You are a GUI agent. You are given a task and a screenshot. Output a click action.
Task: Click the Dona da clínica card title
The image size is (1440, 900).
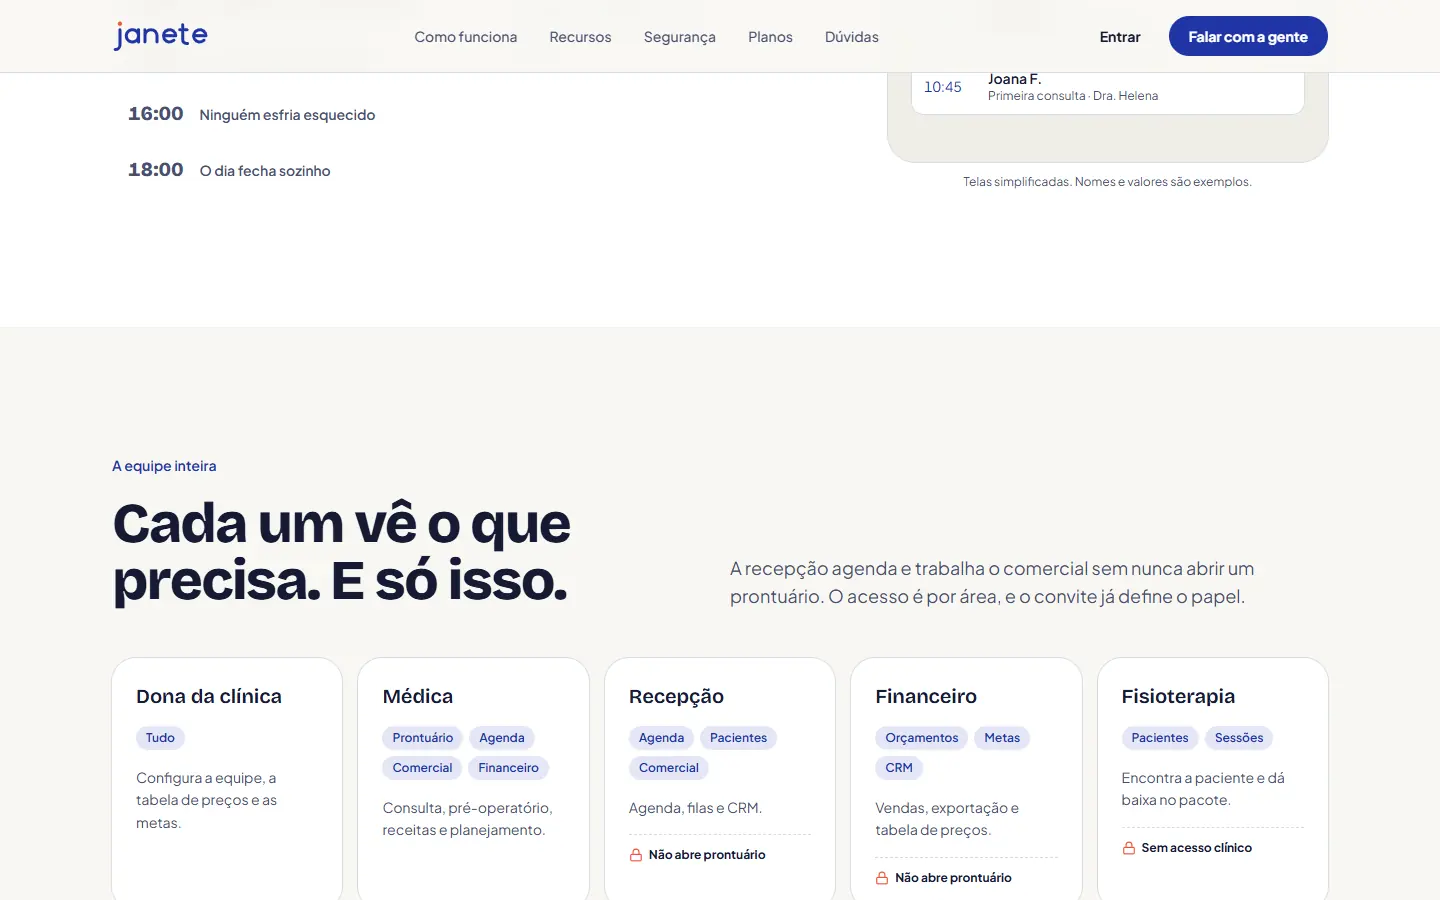[209, 696]
